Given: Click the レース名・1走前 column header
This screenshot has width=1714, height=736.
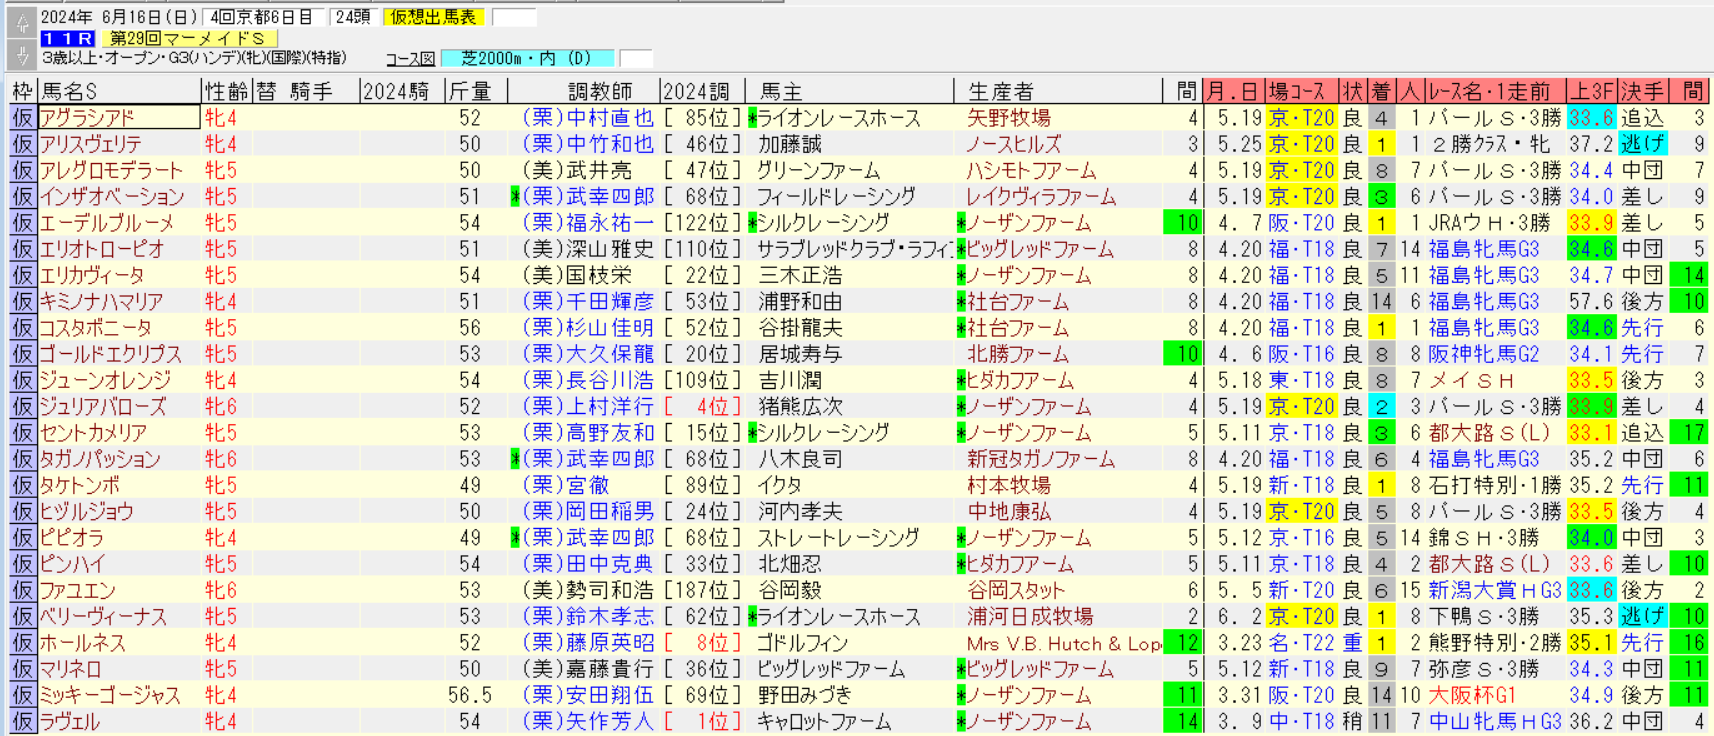Looking at the screenshot, I should (1494, 91).
